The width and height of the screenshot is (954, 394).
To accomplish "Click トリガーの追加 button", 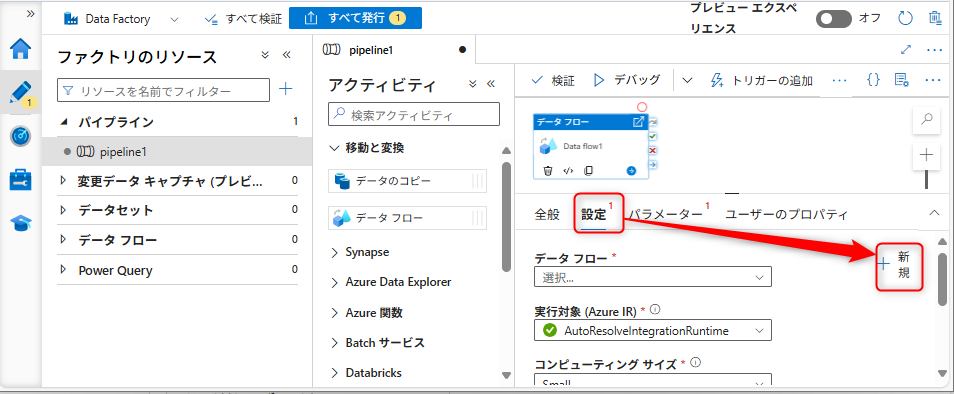I will pos(761,80).
